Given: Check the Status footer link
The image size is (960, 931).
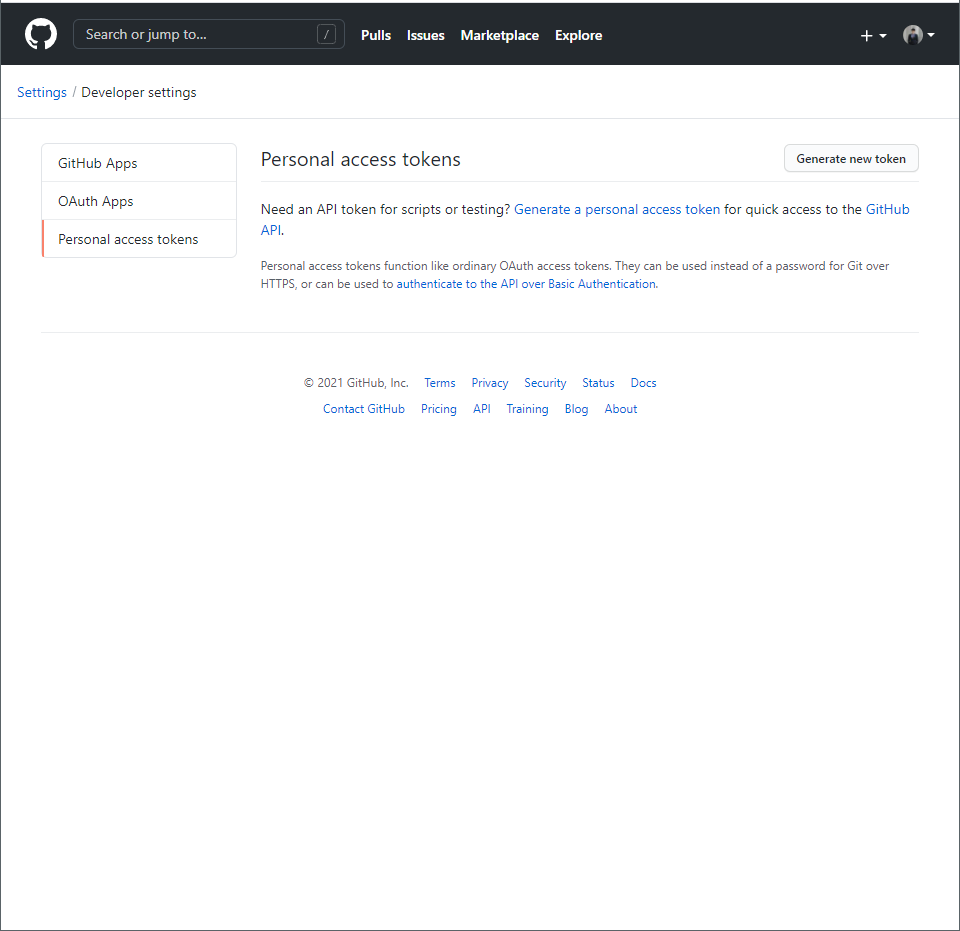Looking at the screenshot, I should [598, 383].
